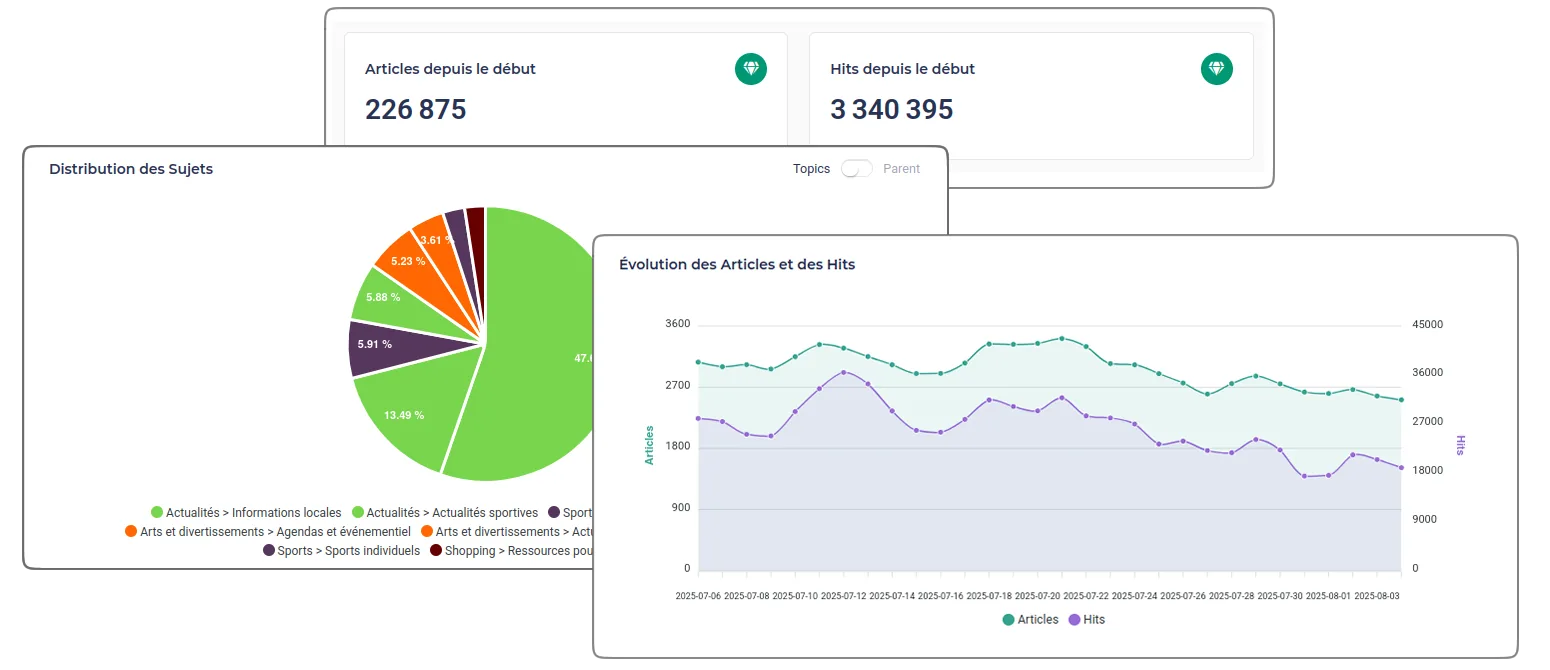Click the 2025-08-01 date label
Image resolution: width=1550 pixels, height=670 pixels.
coord(1329,595)
